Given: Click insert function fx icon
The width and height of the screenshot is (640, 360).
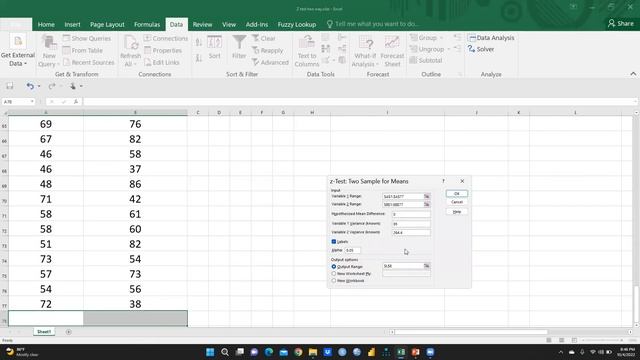Looking at the screenshot, I should pyautogui.click(x=76, y=102).
